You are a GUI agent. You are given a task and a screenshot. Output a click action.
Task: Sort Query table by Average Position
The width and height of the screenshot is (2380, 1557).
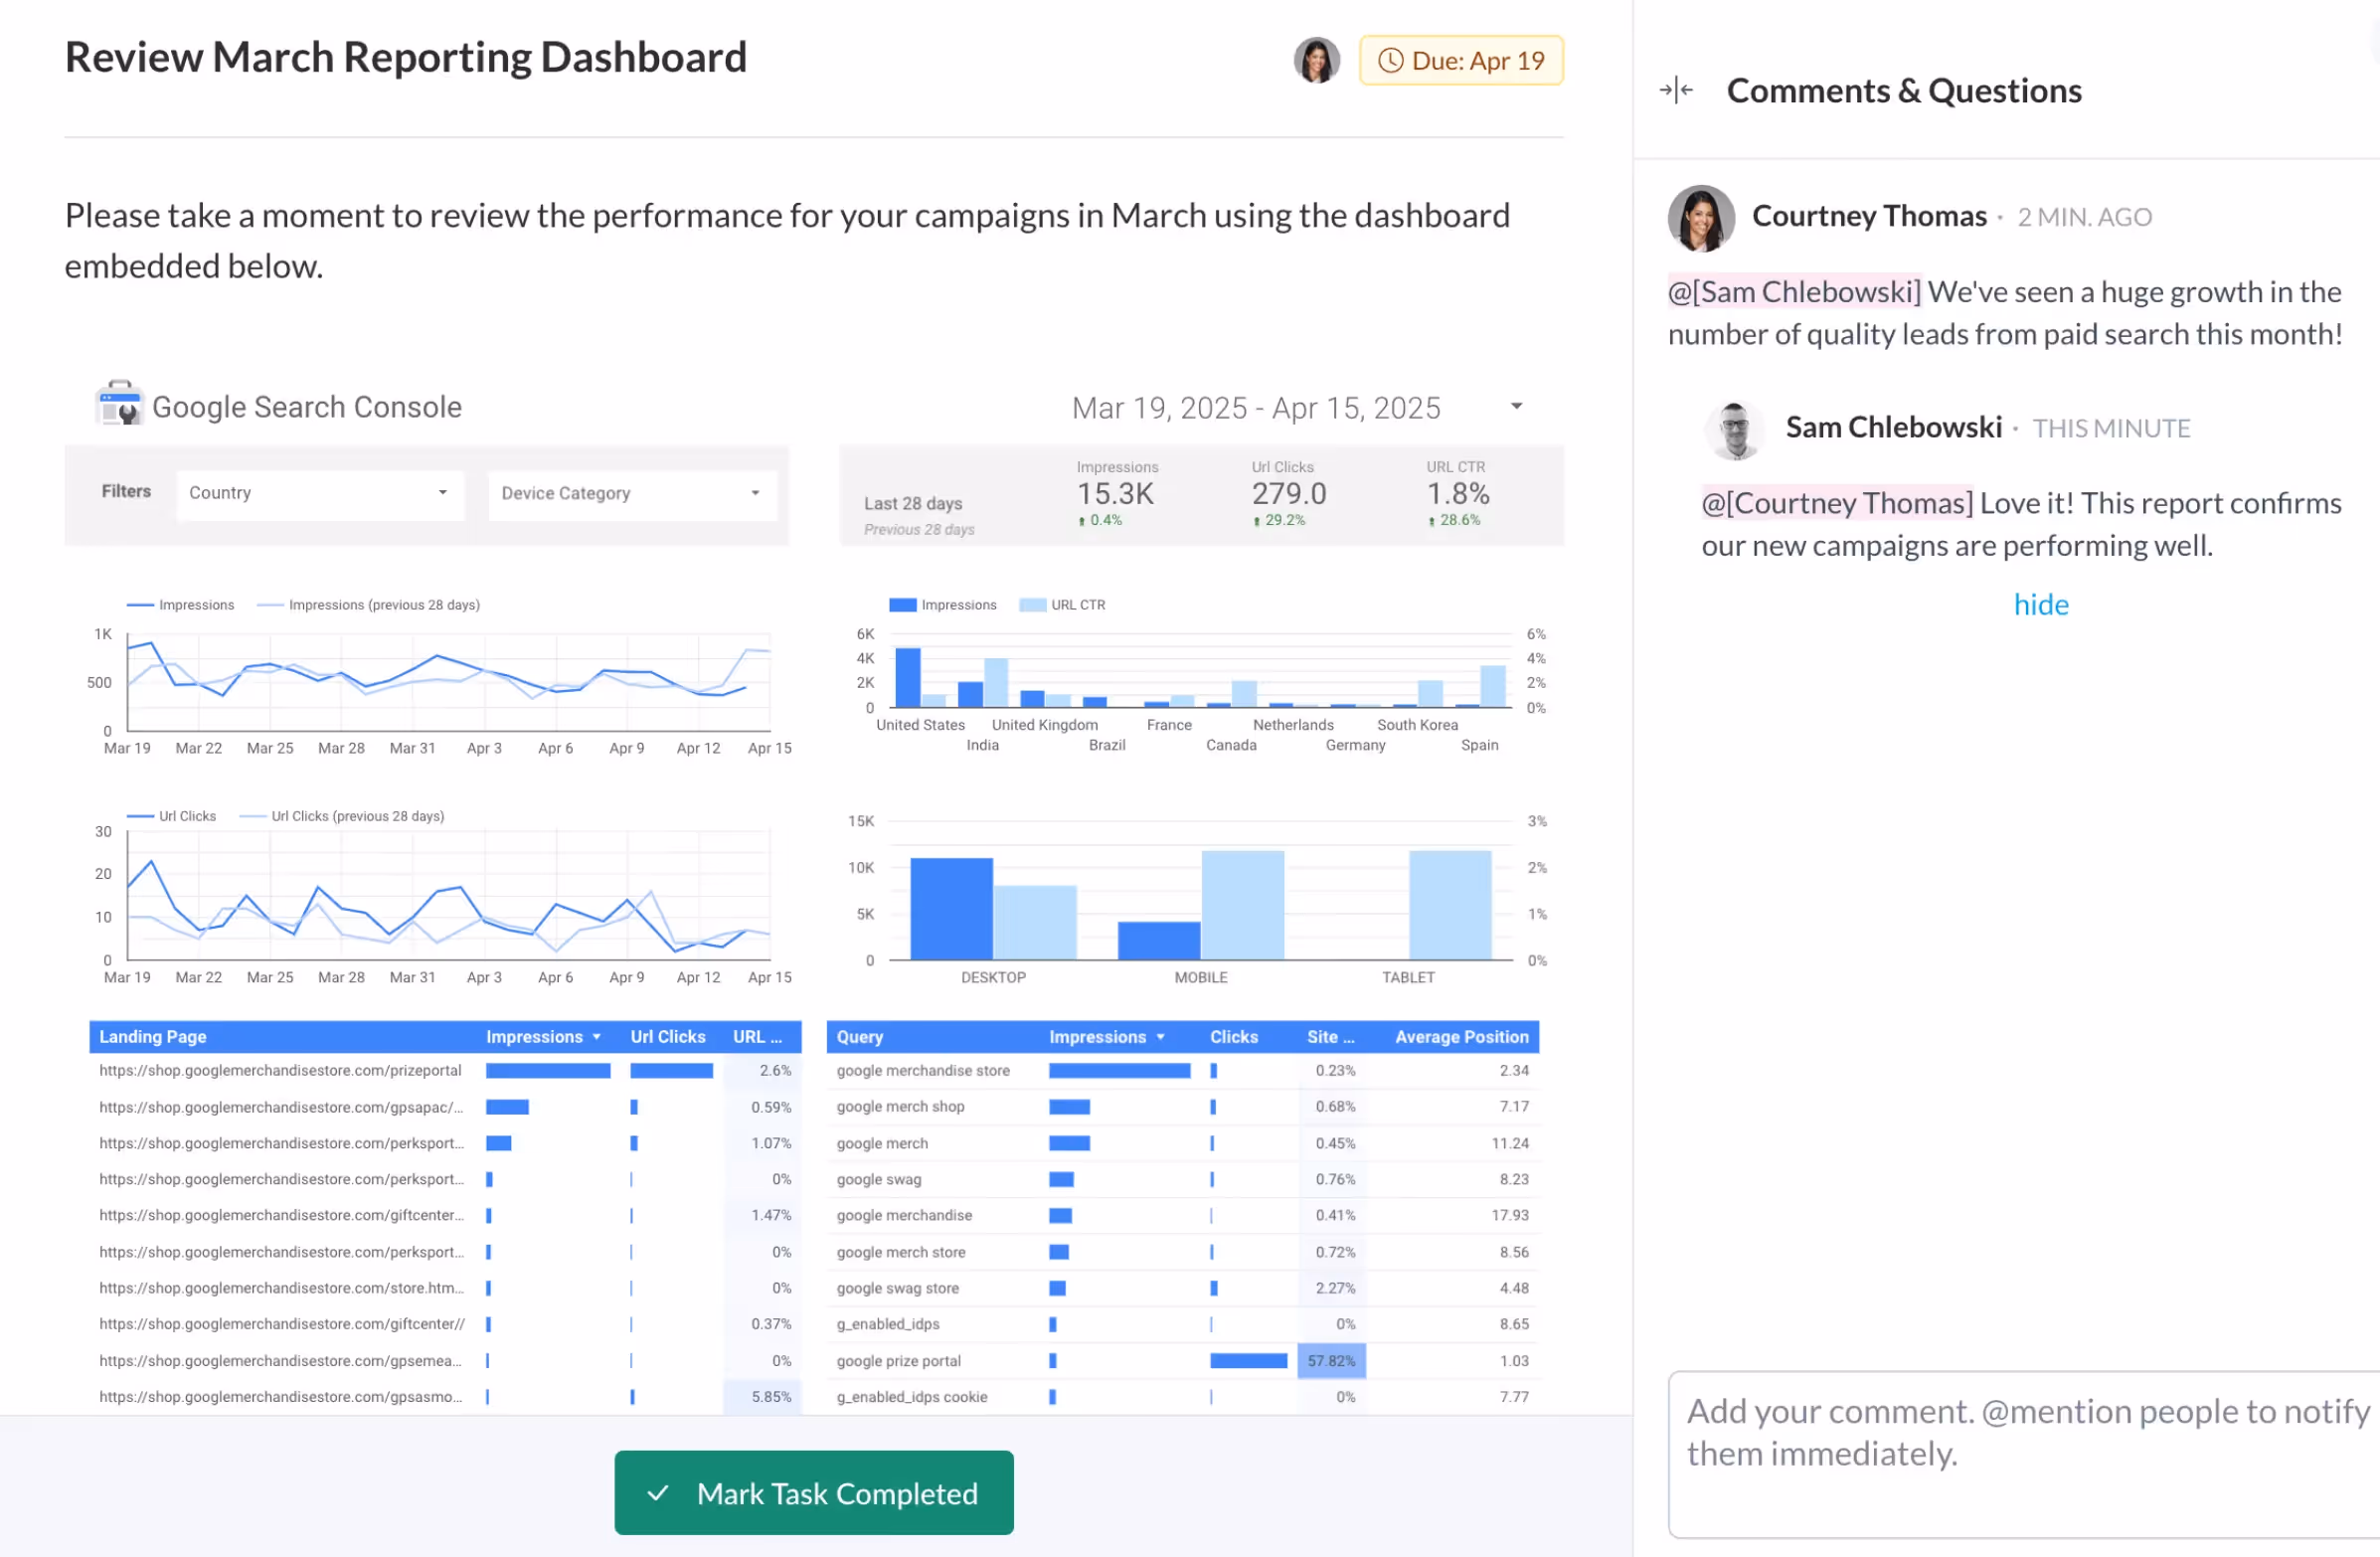(x=1461, y=1037)
